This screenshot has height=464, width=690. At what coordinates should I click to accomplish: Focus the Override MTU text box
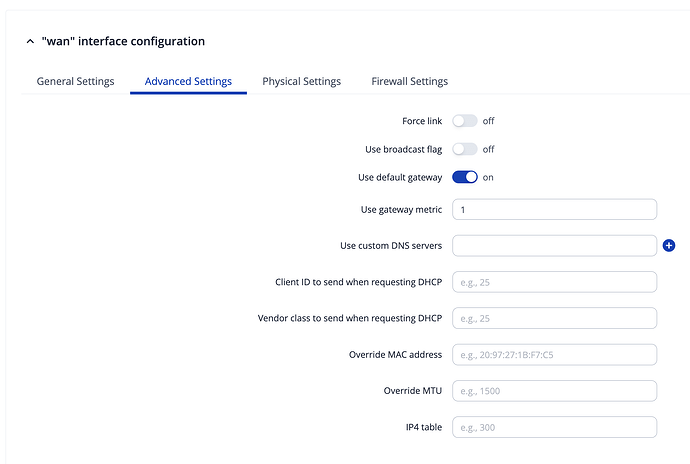[x=554, y=391]
